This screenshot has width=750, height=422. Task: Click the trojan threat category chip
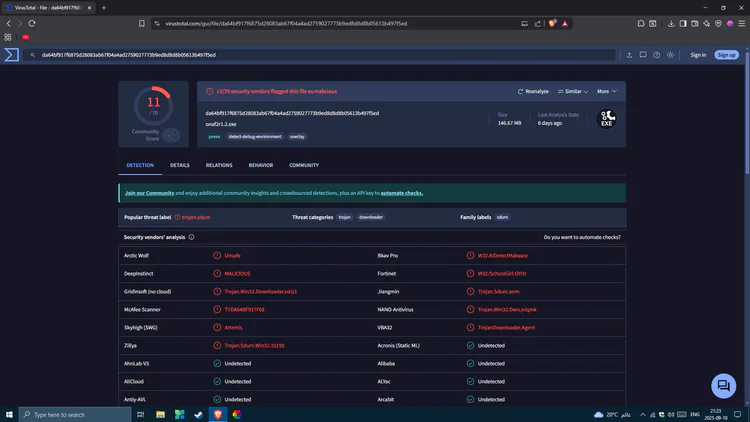[x=344, y=217]
